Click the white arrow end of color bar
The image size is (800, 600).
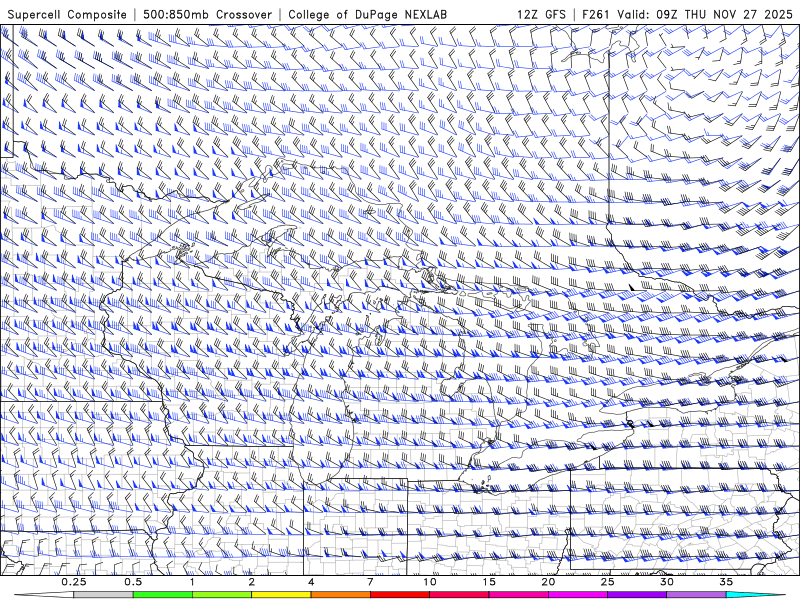coord(45,595)
